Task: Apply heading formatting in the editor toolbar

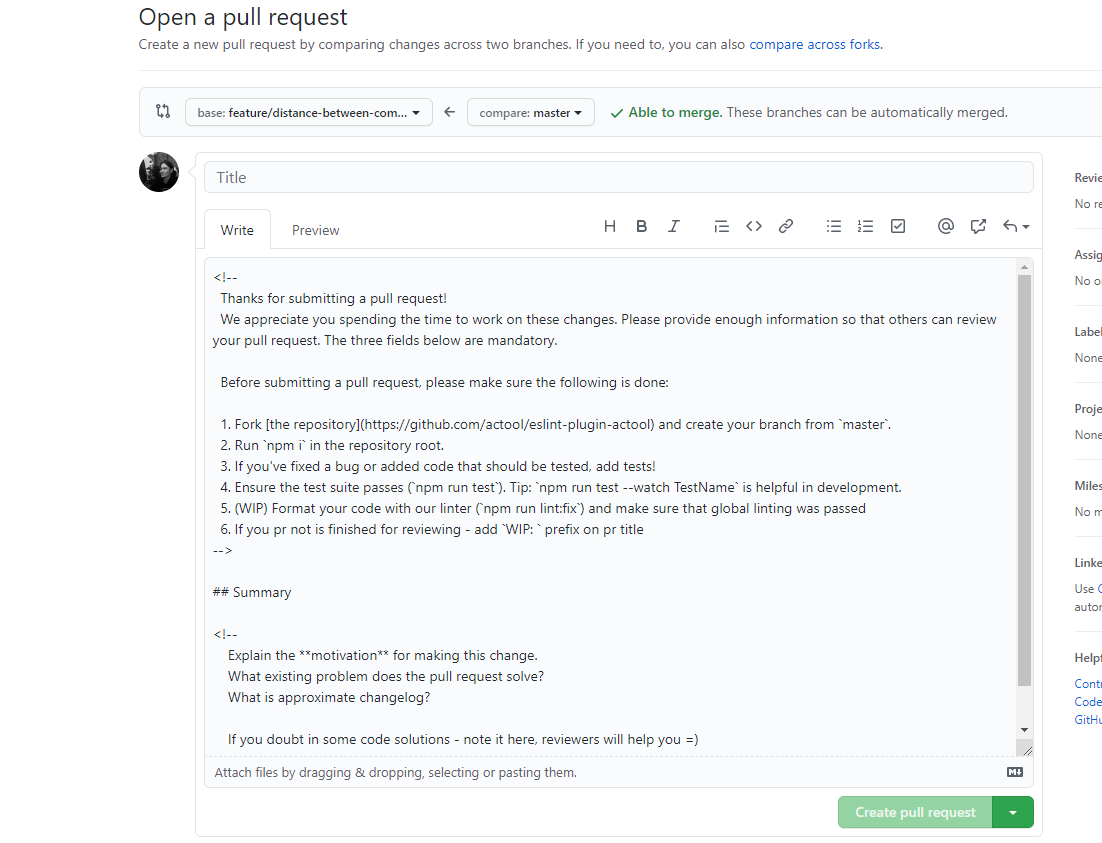Action: (x=610, y=226)
